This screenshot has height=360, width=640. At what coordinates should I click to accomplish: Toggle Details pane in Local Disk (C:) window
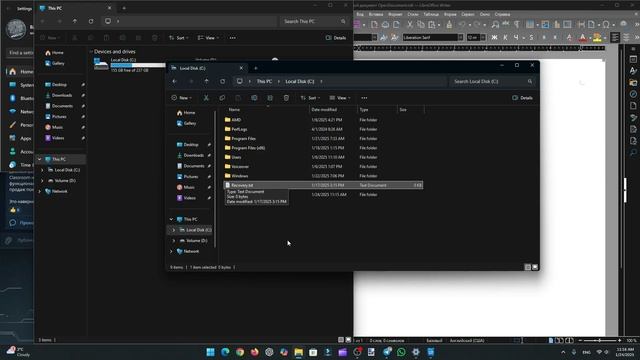522,98
